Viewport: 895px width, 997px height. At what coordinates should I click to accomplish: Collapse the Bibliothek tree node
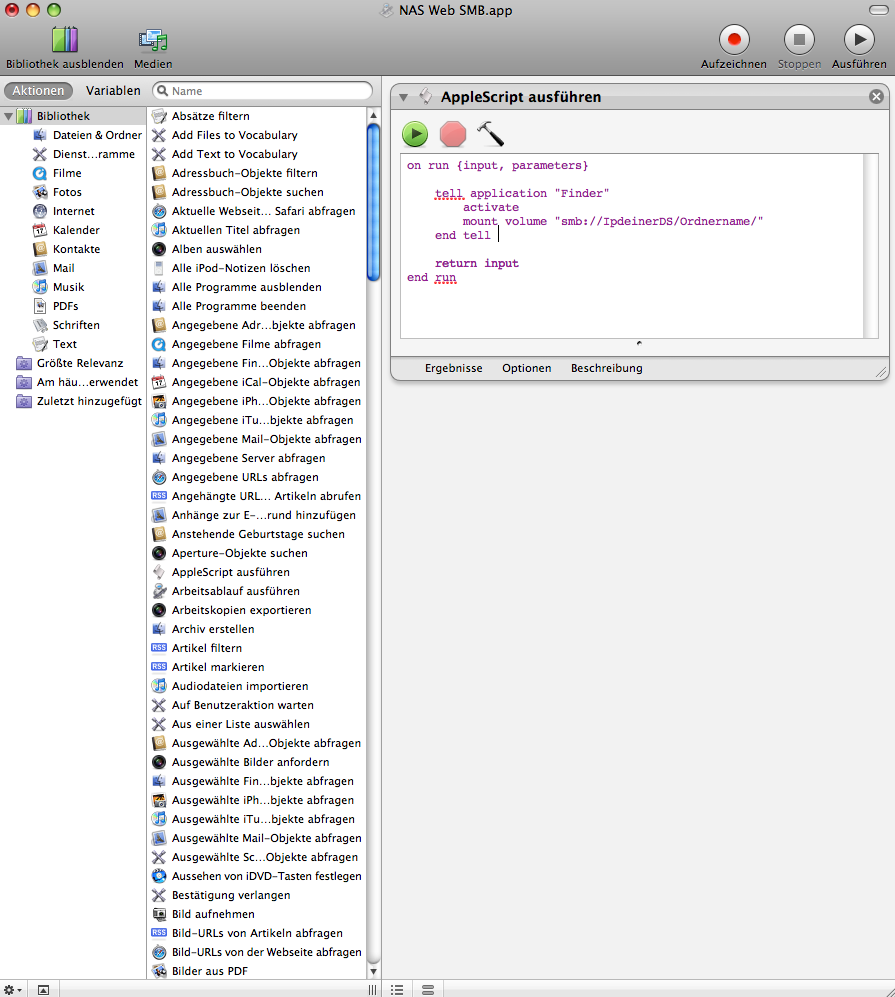[x=8, y=116]
